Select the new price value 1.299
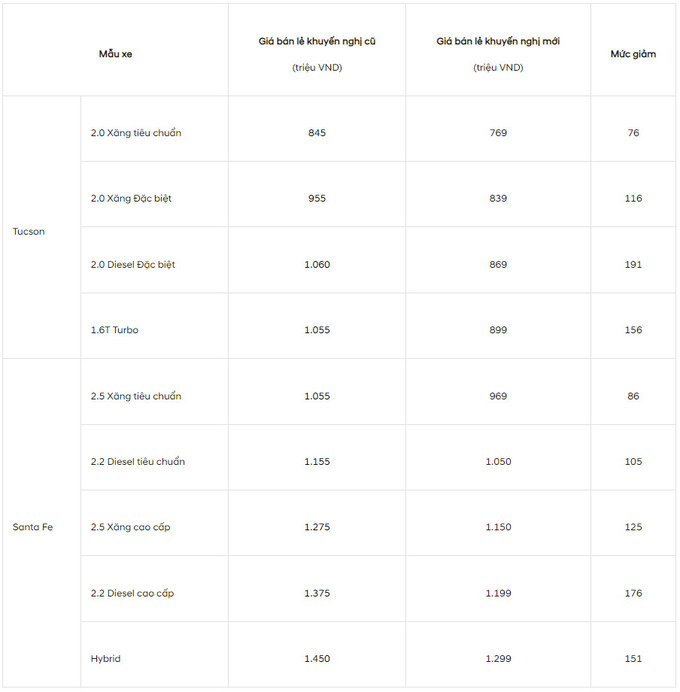 (x=498, y=658)
